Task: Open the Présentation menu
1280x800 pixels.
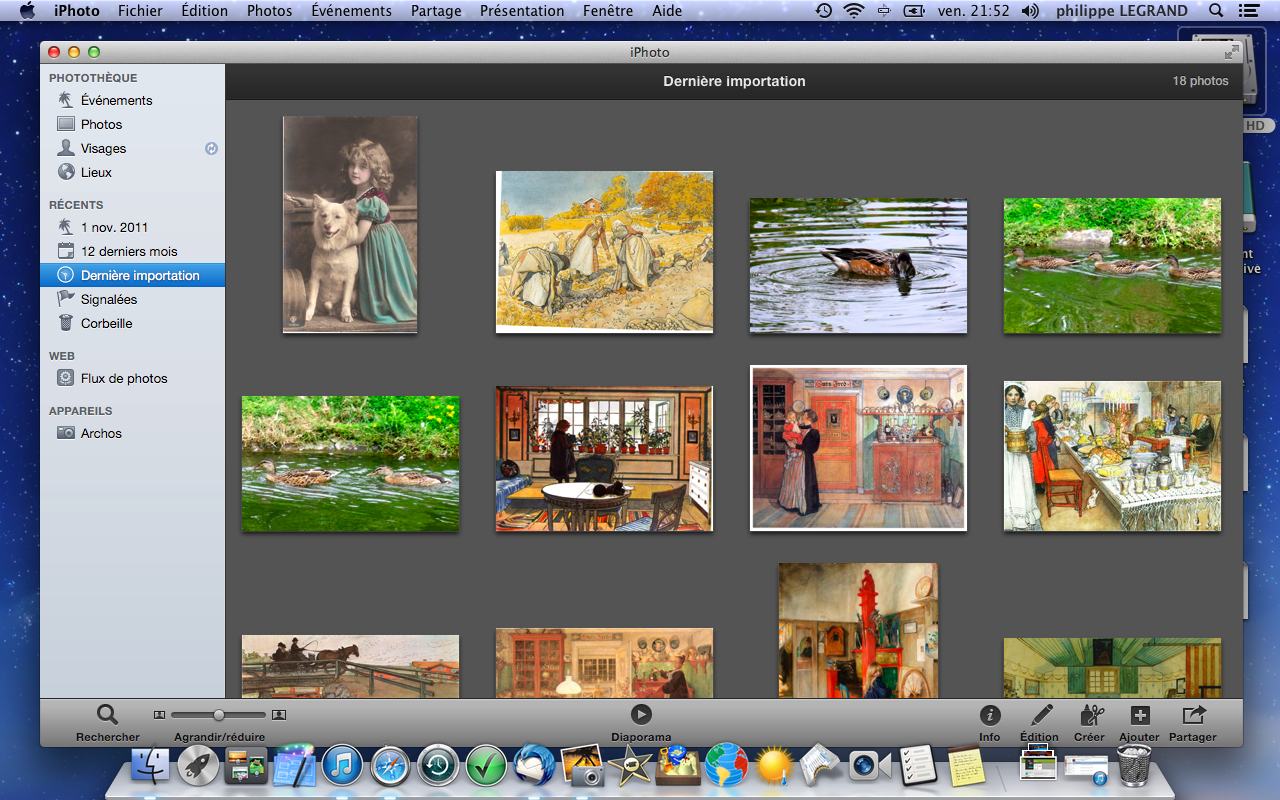Action: (522, 11)
